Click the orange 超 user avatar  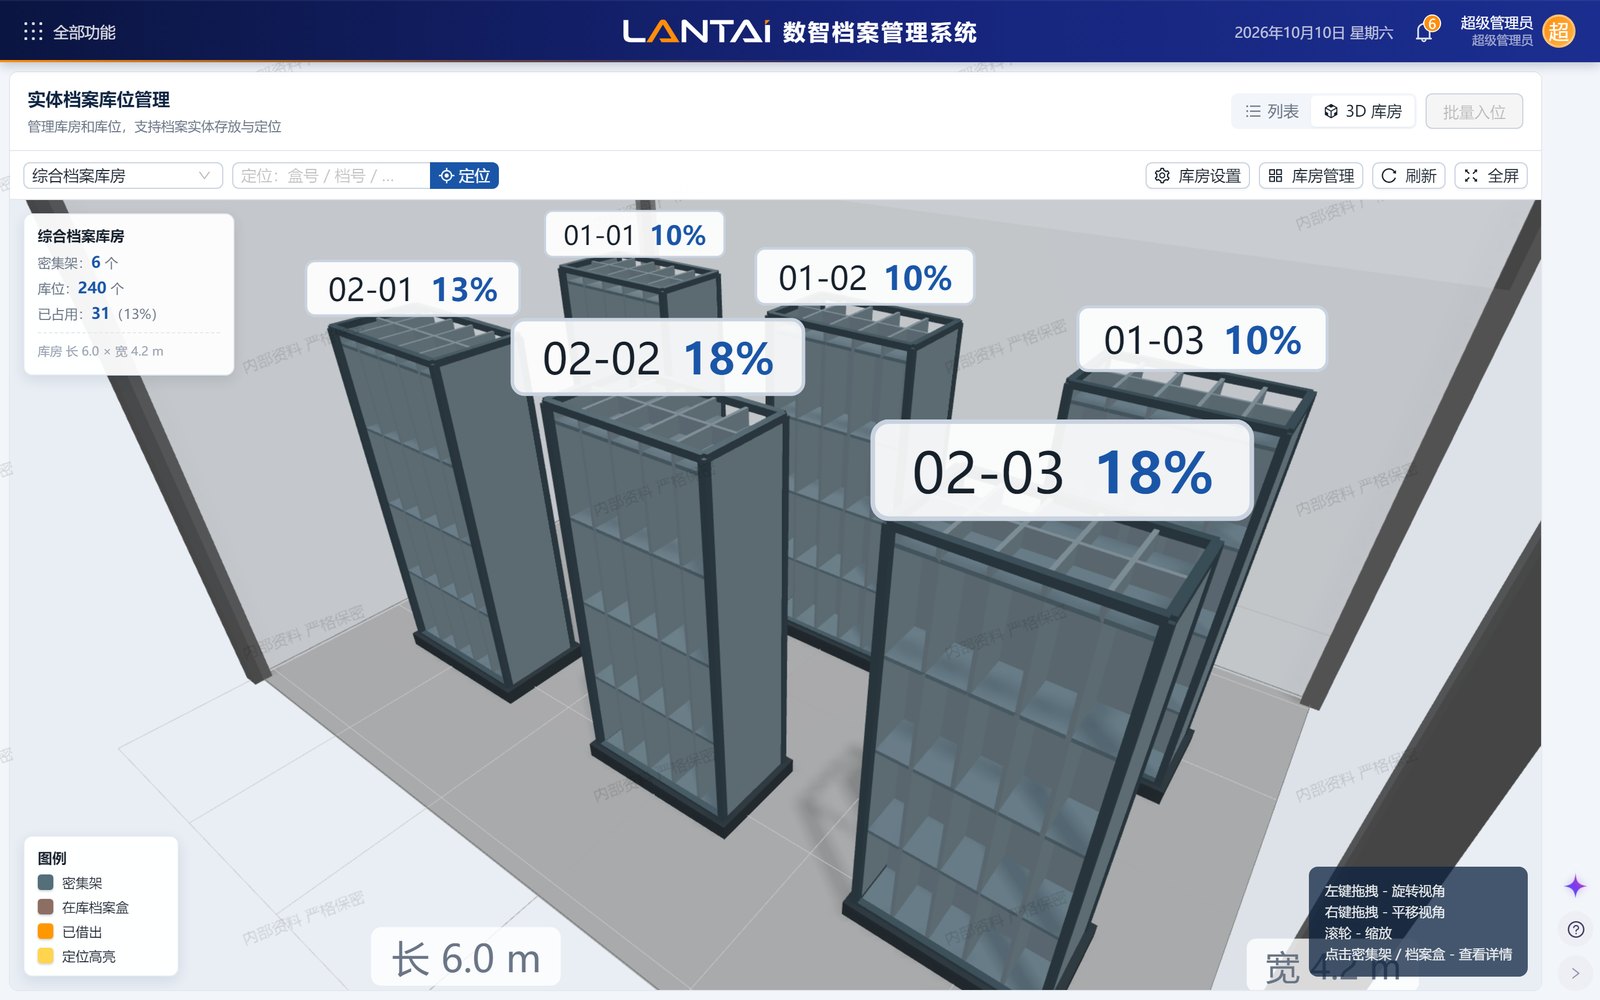pos(1558,32)
